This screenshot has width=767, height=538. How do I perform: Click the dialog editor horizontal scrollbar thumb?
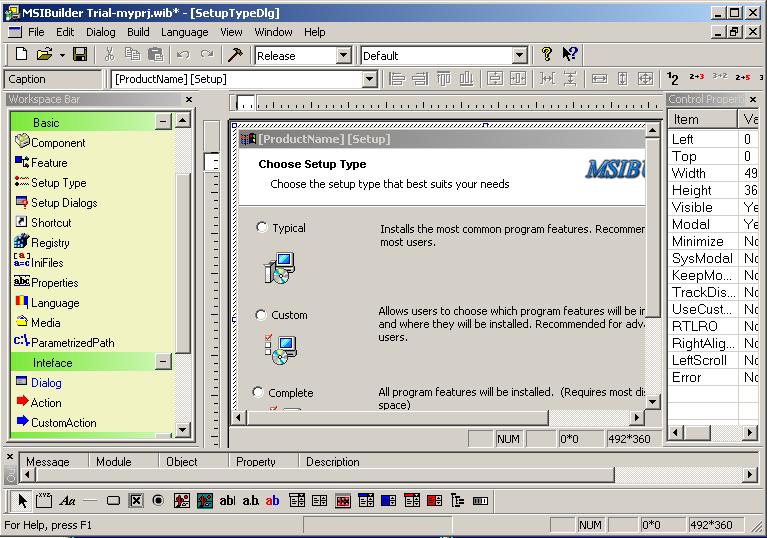click(x=398, y=418)
